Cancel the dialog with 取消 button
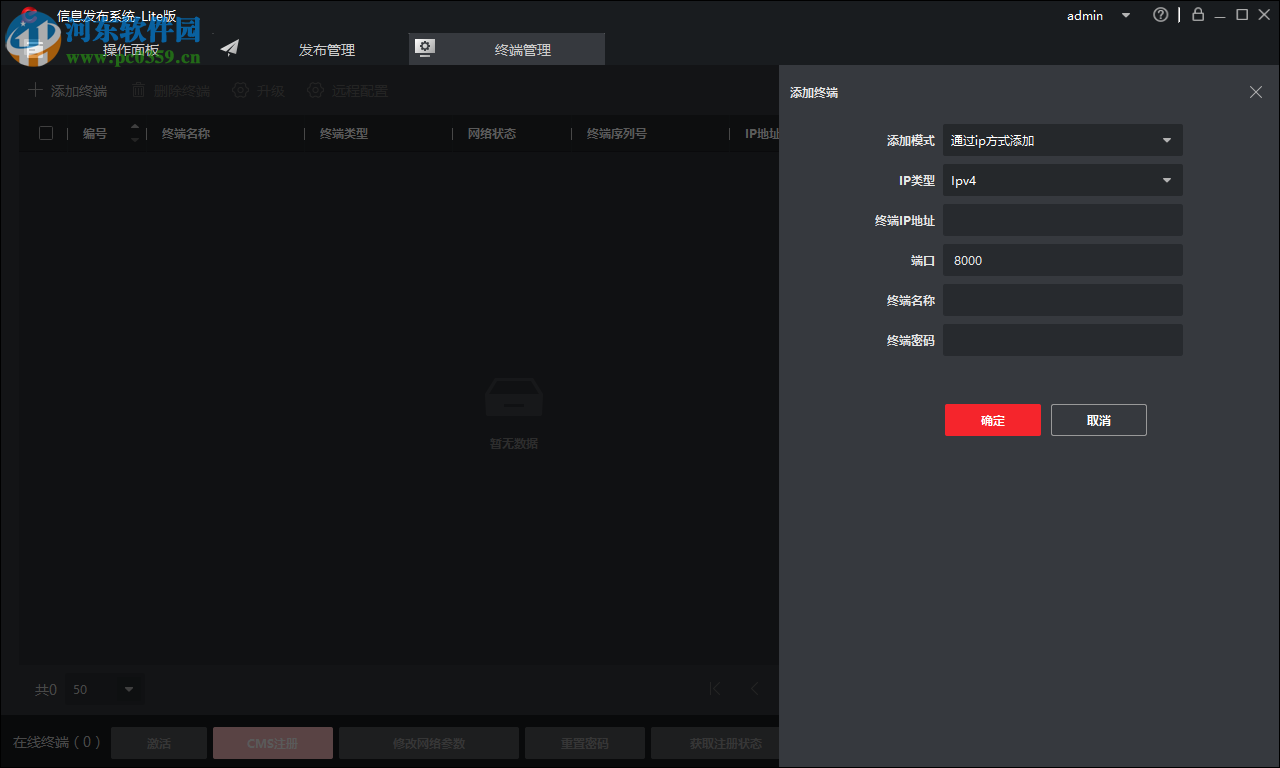Image resolution: width=1280 pixels, height=768 pixels. coord(1098,419)
